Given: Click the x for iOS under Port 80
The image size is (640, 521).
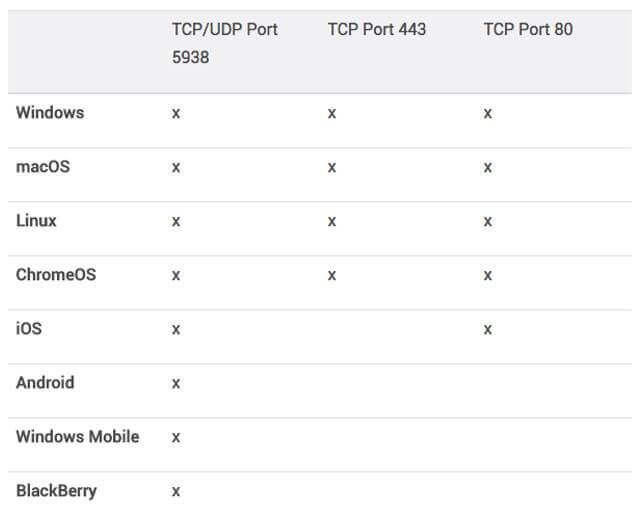Looking at the screenshot, I should (x=488, y=329).
